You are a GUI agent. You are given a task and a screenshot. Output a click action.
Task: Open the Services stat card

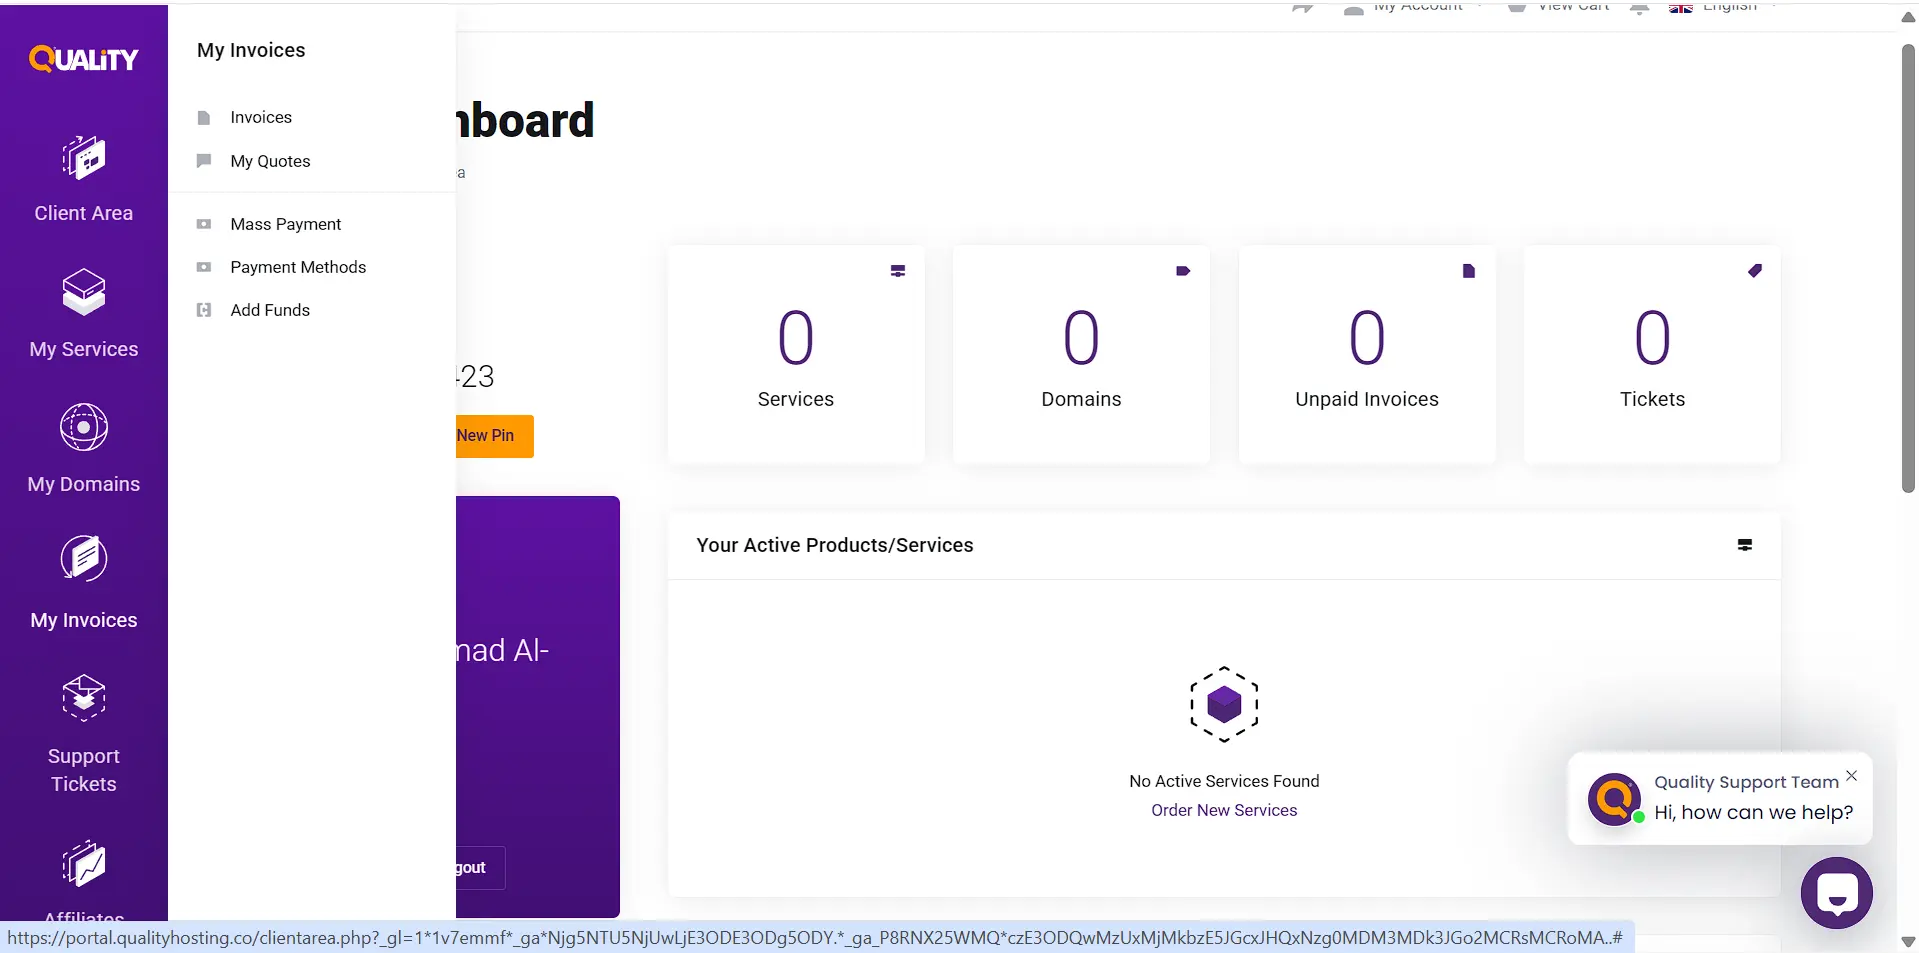click(796, 354)
